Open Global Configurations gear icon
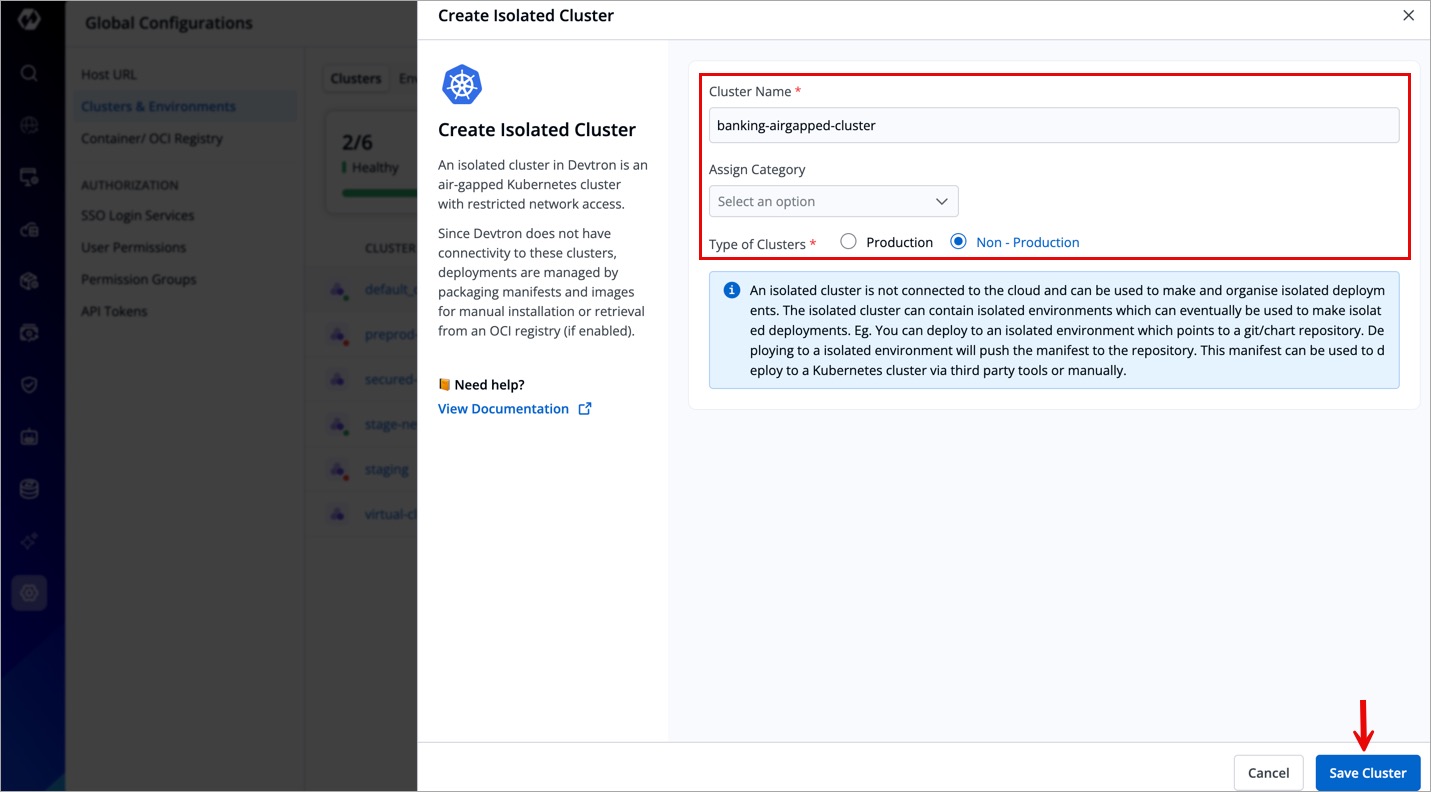The image size is (1431, 792). click(29, 593)
